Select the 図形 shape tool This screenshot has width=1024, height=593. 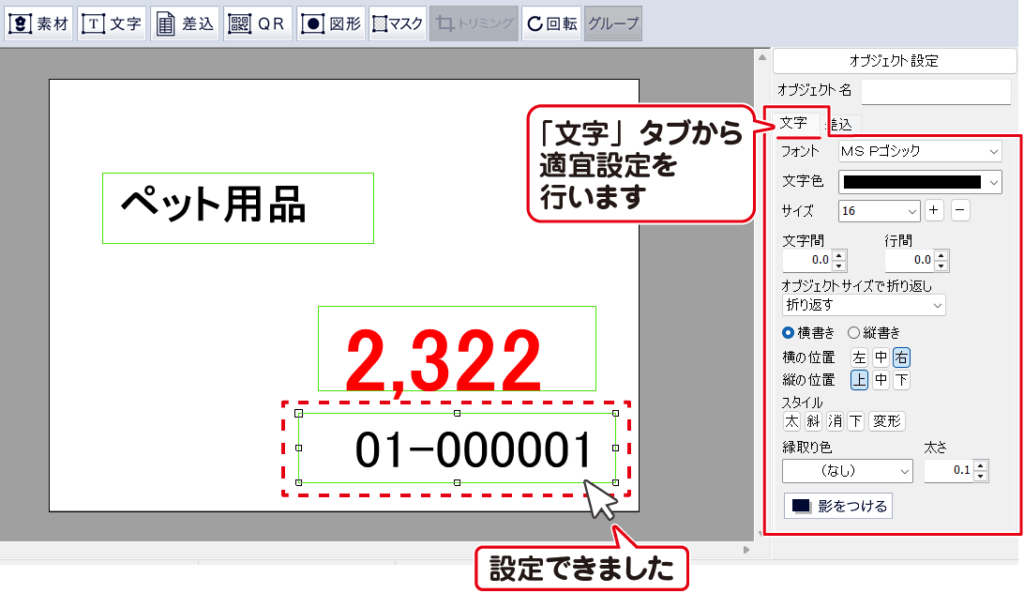tap(331, 24)
